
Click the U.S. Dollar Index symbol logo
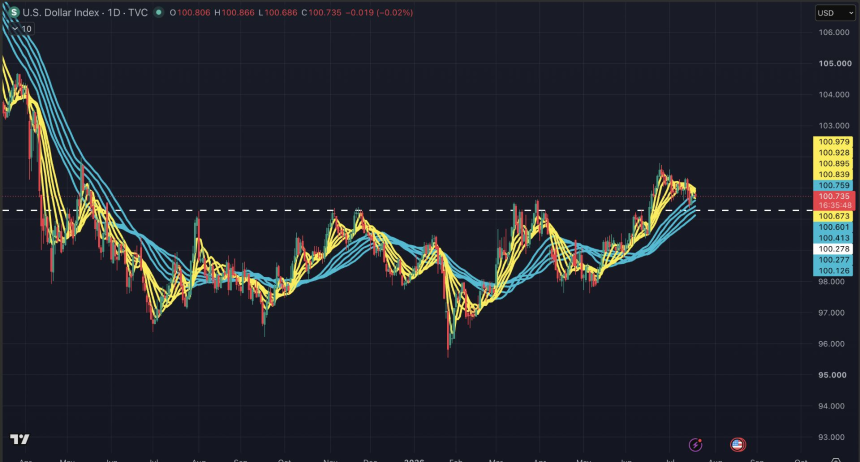tap(14, 12)
